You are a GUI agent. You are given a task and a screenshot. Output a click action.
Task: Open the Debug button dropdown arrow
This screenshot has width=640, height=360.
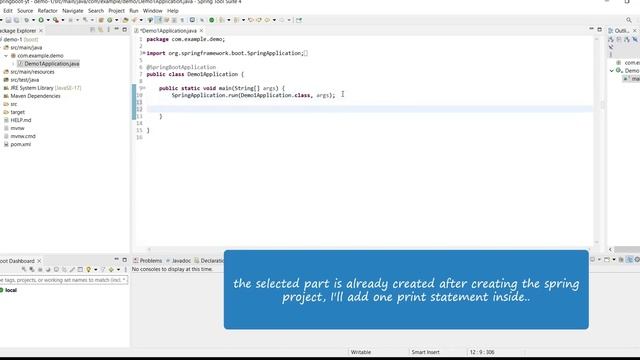click(x=33, y=20)
